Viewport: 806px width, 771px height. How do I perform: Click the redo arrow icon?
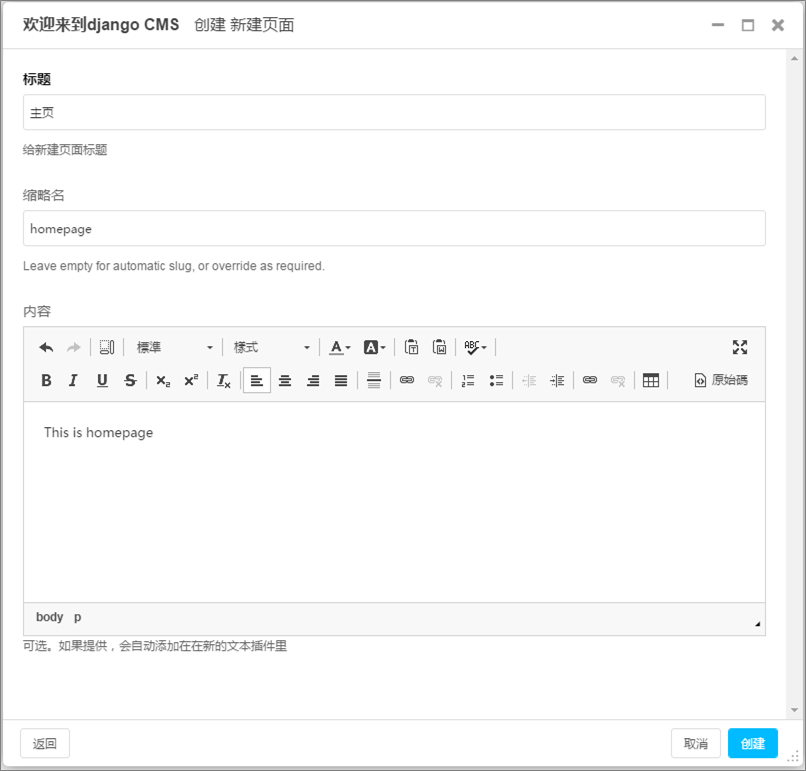click(x=74, y=347)
